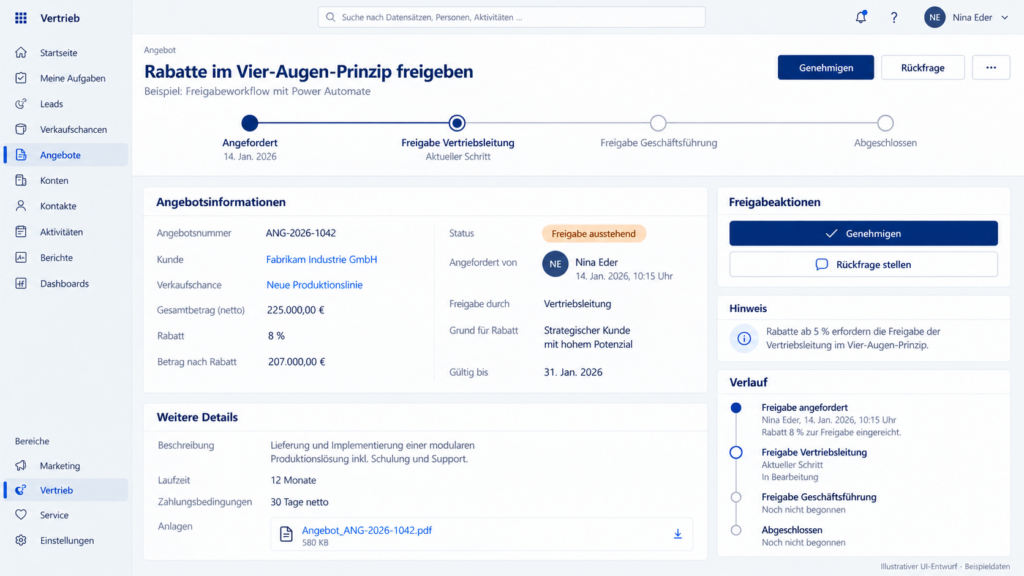Viewport: 1024px width, 576px height.
Task: Click the NE avatar in the header
Action: [935, 18]
